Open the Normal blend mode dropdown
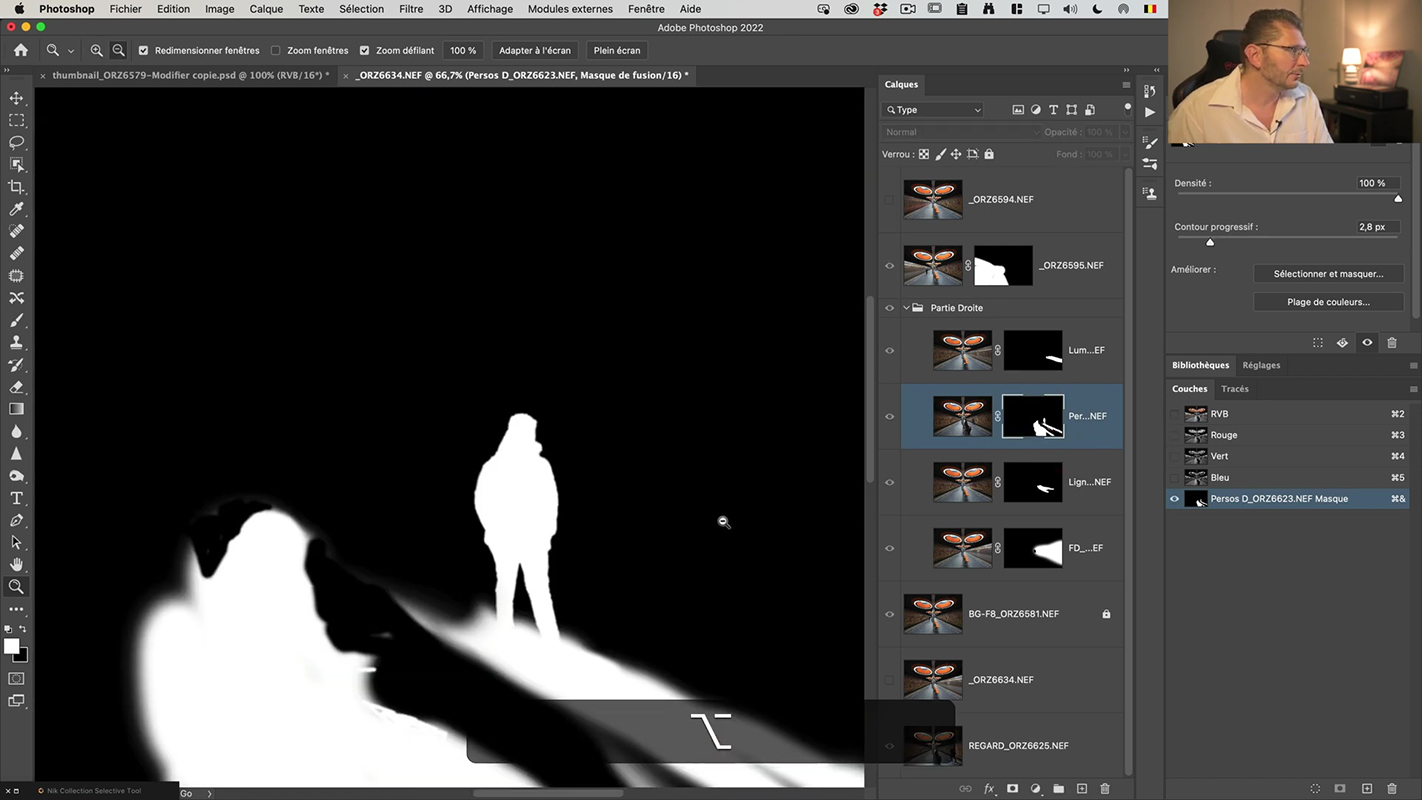1422x800 pixels. pyautogui.click(x=958, y=132)
